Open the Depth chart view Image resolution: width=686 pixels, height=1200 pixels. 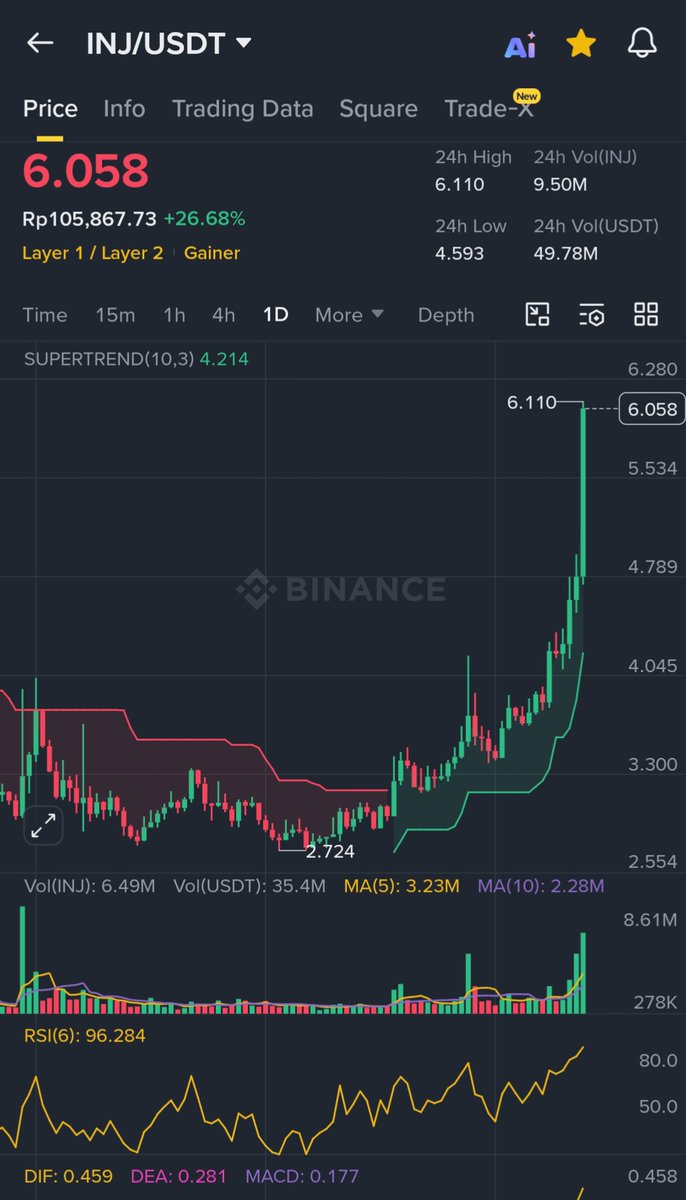pos(446,315)
